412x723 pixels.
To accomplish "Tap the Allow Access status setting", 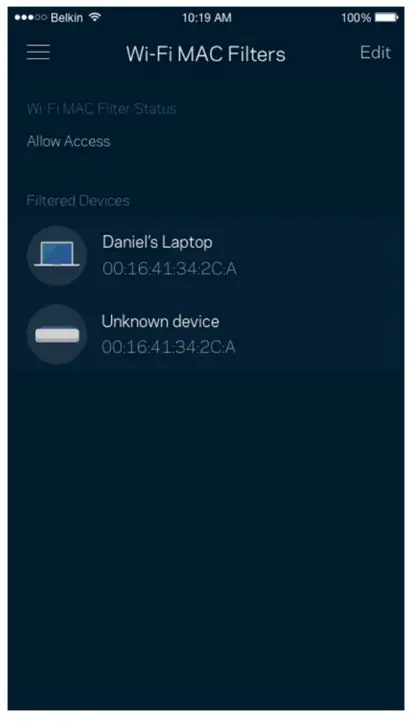I will coord(68,141).
